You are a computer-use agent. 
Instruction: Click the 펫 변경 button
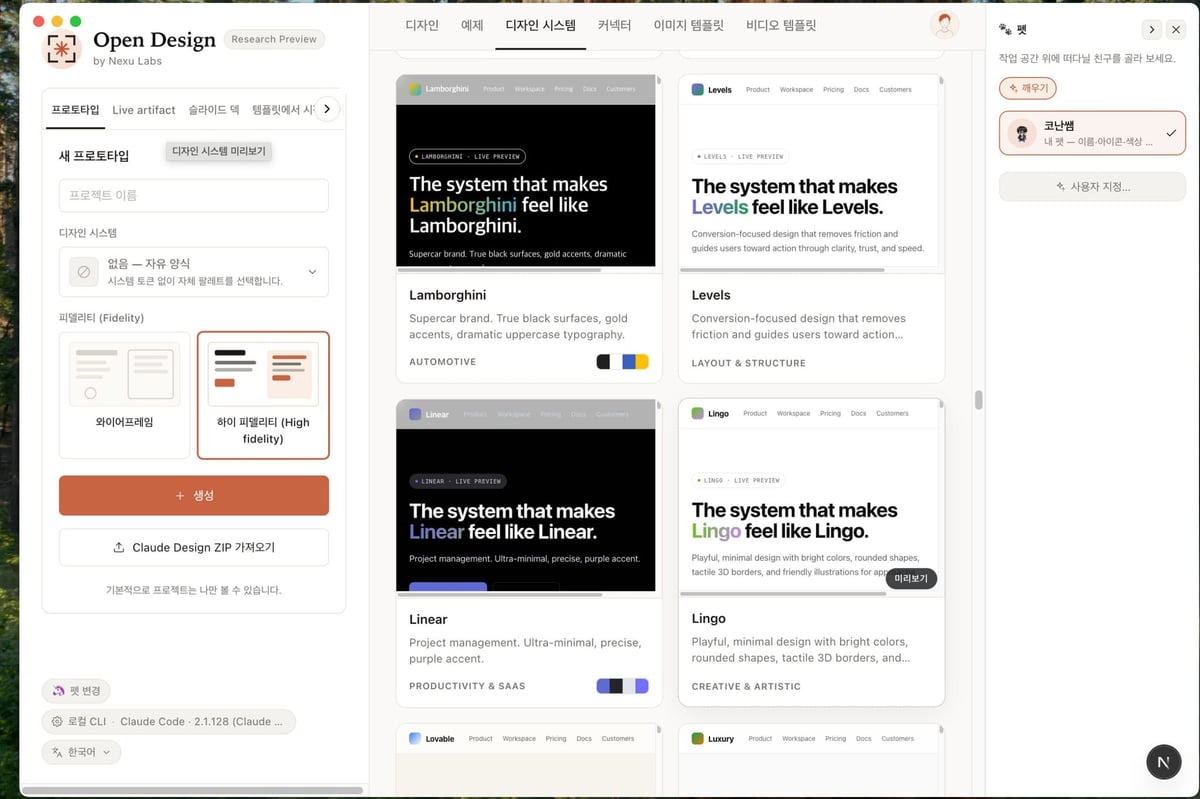(x=77, y=691)
